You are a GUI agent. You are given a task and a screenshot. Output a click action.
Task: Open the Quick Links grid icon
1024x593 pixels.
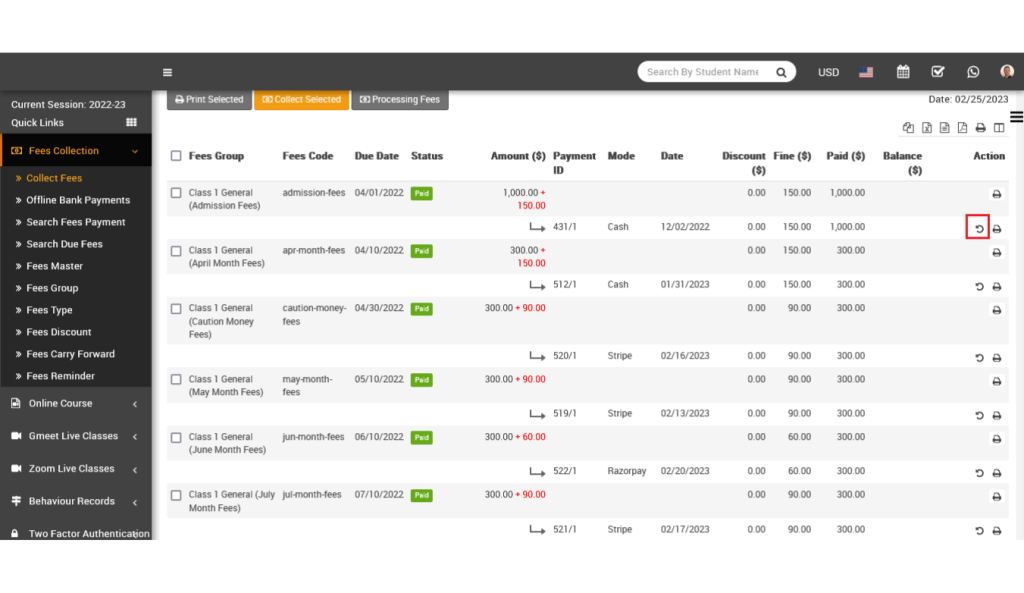[131, 122]
